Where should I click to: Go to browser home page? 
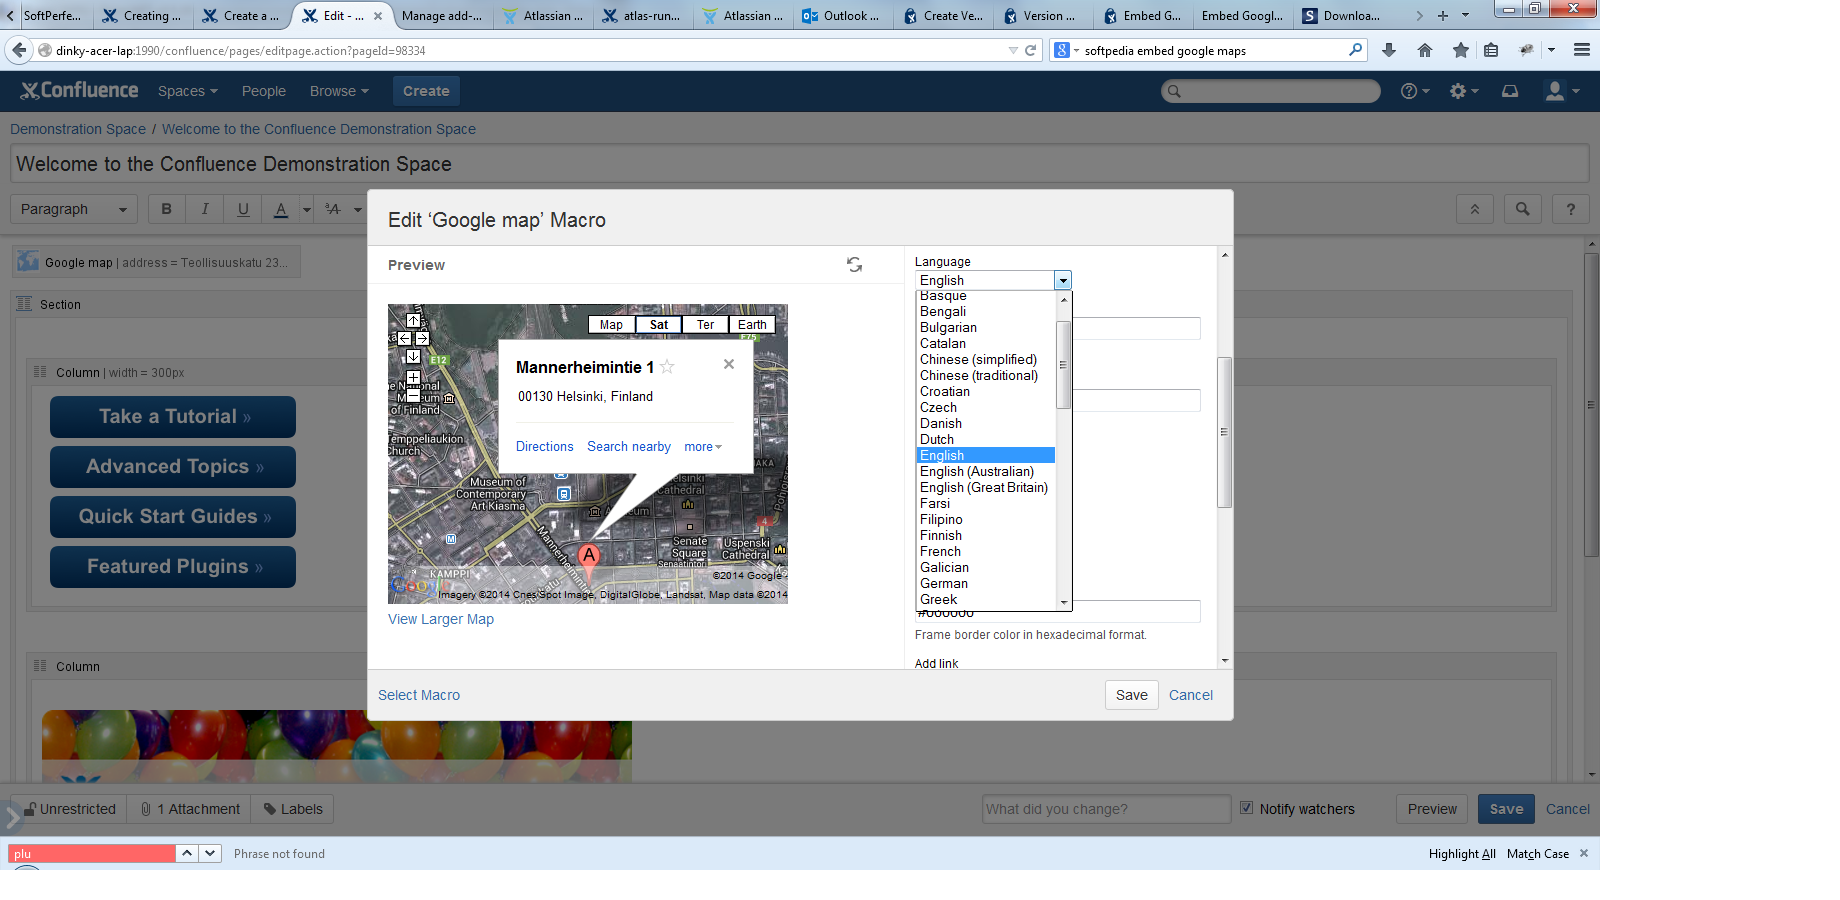click(1425, 50)
